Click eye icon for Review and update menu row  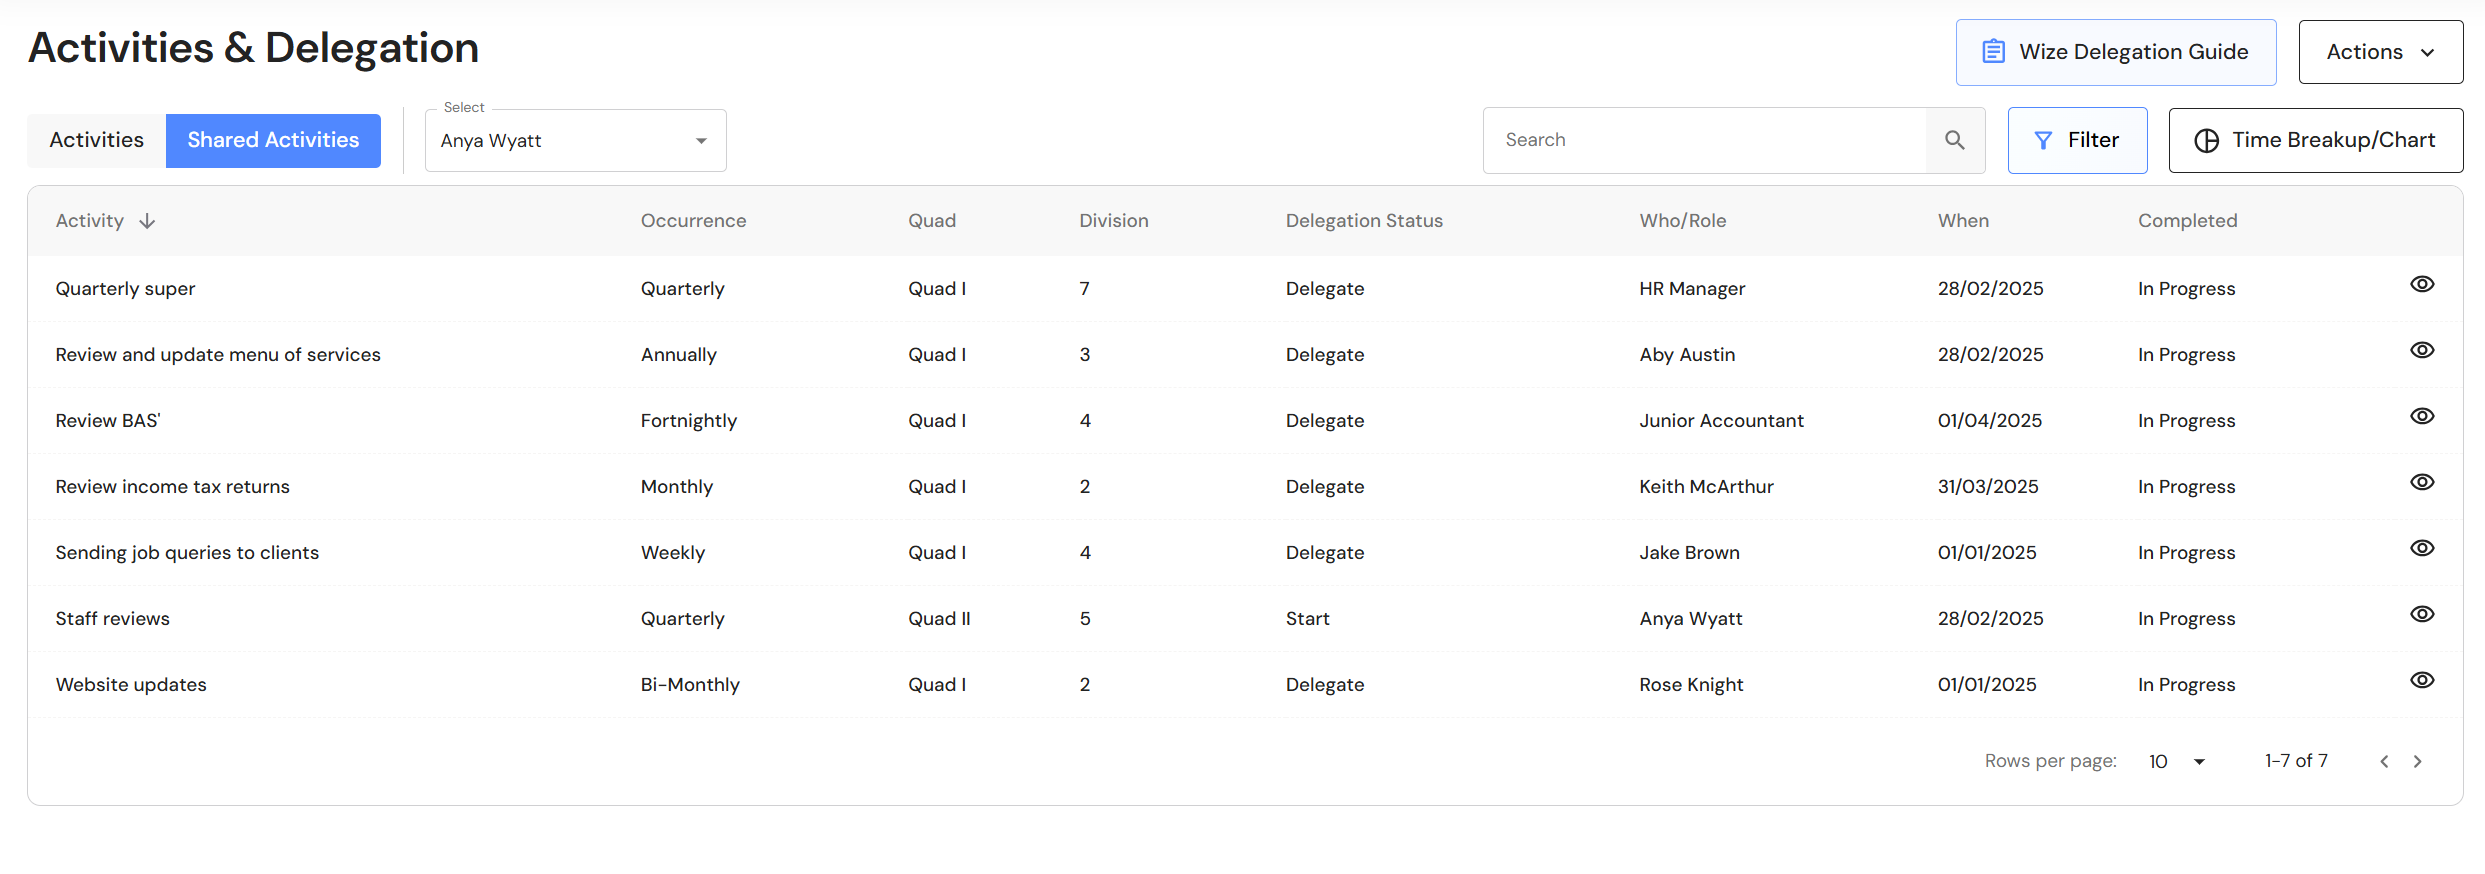[2422, 351]
